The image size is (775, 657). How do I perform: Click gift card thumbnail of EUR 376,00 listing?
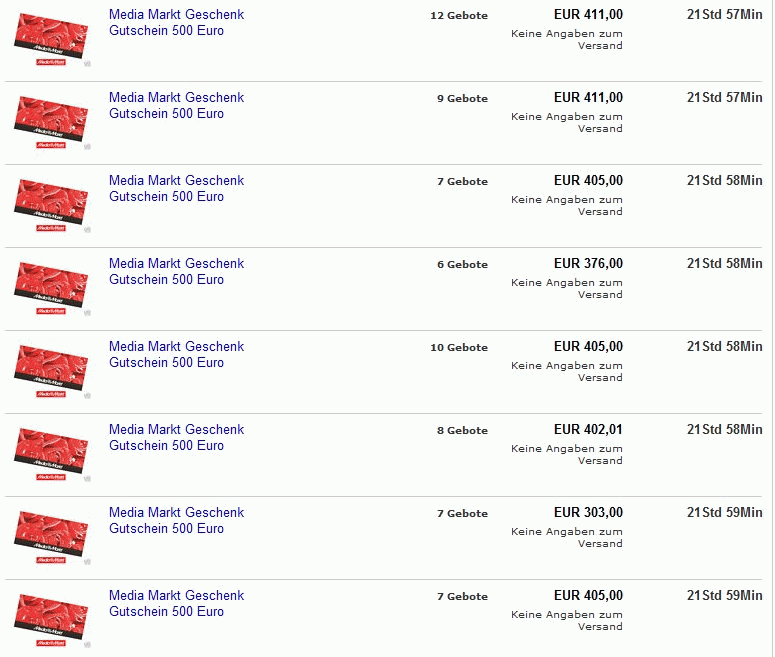pyautogui.click(x=50, y=288)
